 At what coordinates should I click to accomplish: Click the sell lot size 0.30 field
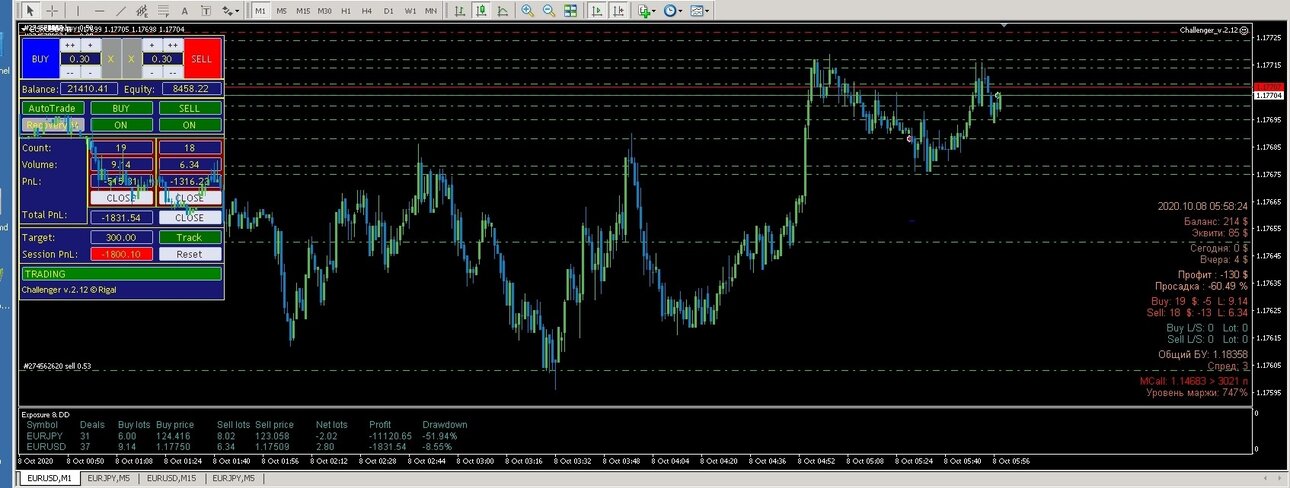(161, 59)
